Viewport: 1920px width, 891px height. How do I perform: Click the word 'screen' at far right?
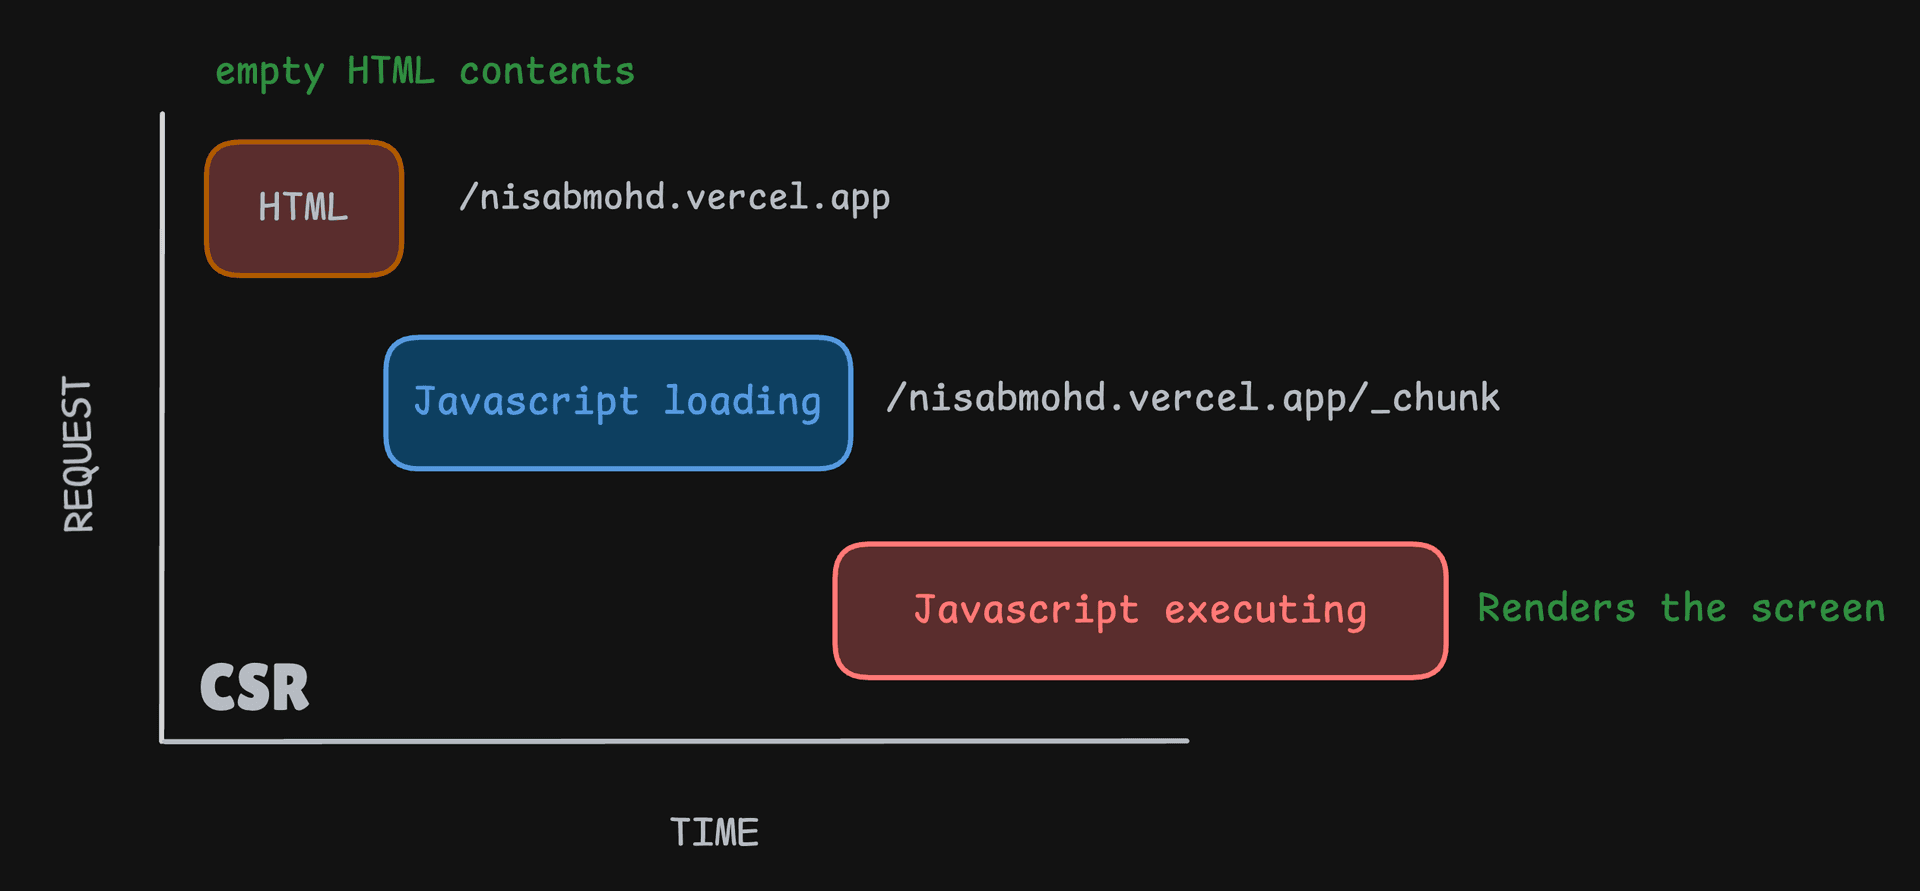tap(1818, 608)
